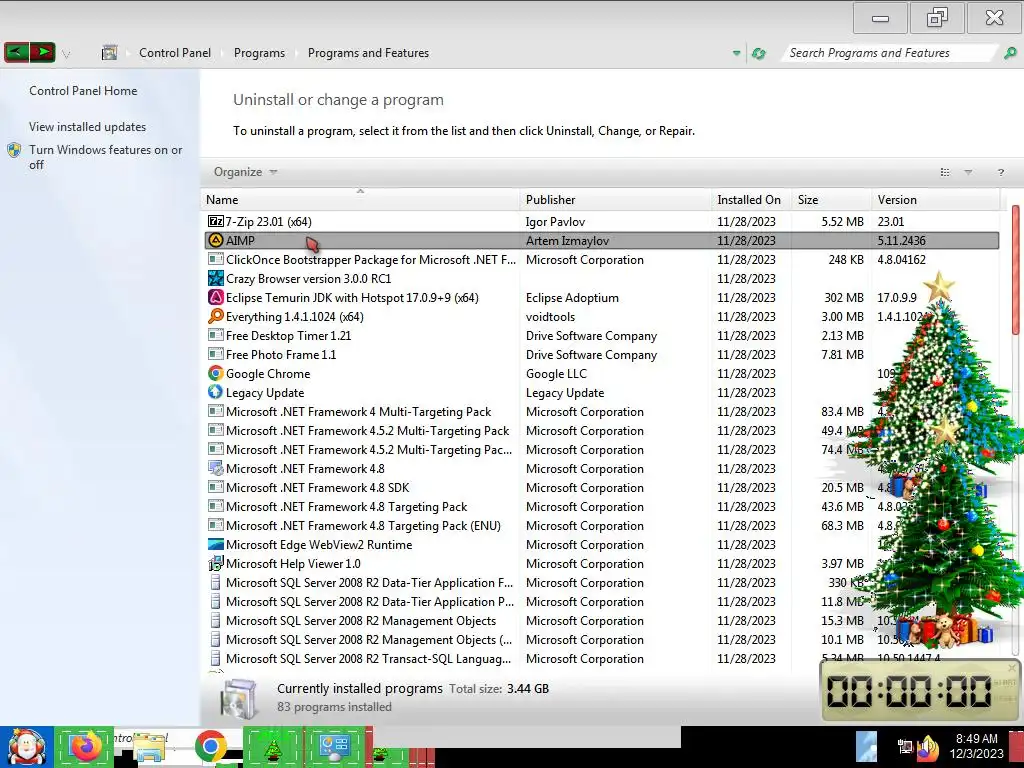
Task: Click publisher voidtools
Action: [551, 316]
